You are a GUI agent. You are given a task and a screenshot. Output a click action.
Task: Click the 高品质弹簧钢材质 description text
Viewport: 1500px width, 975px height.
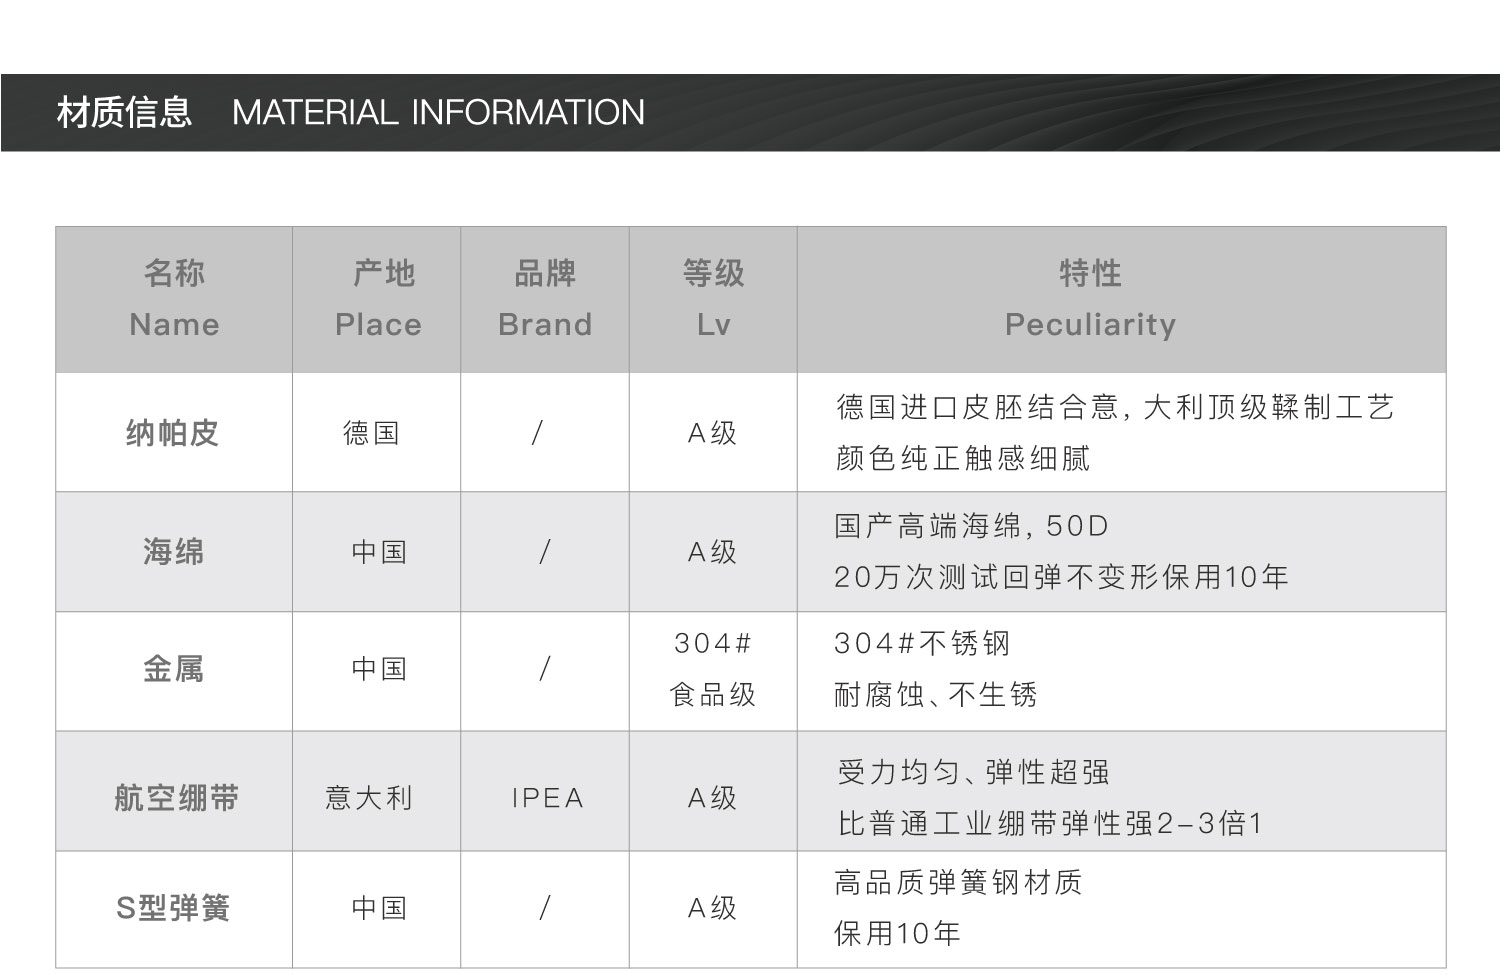pos(958,882)
